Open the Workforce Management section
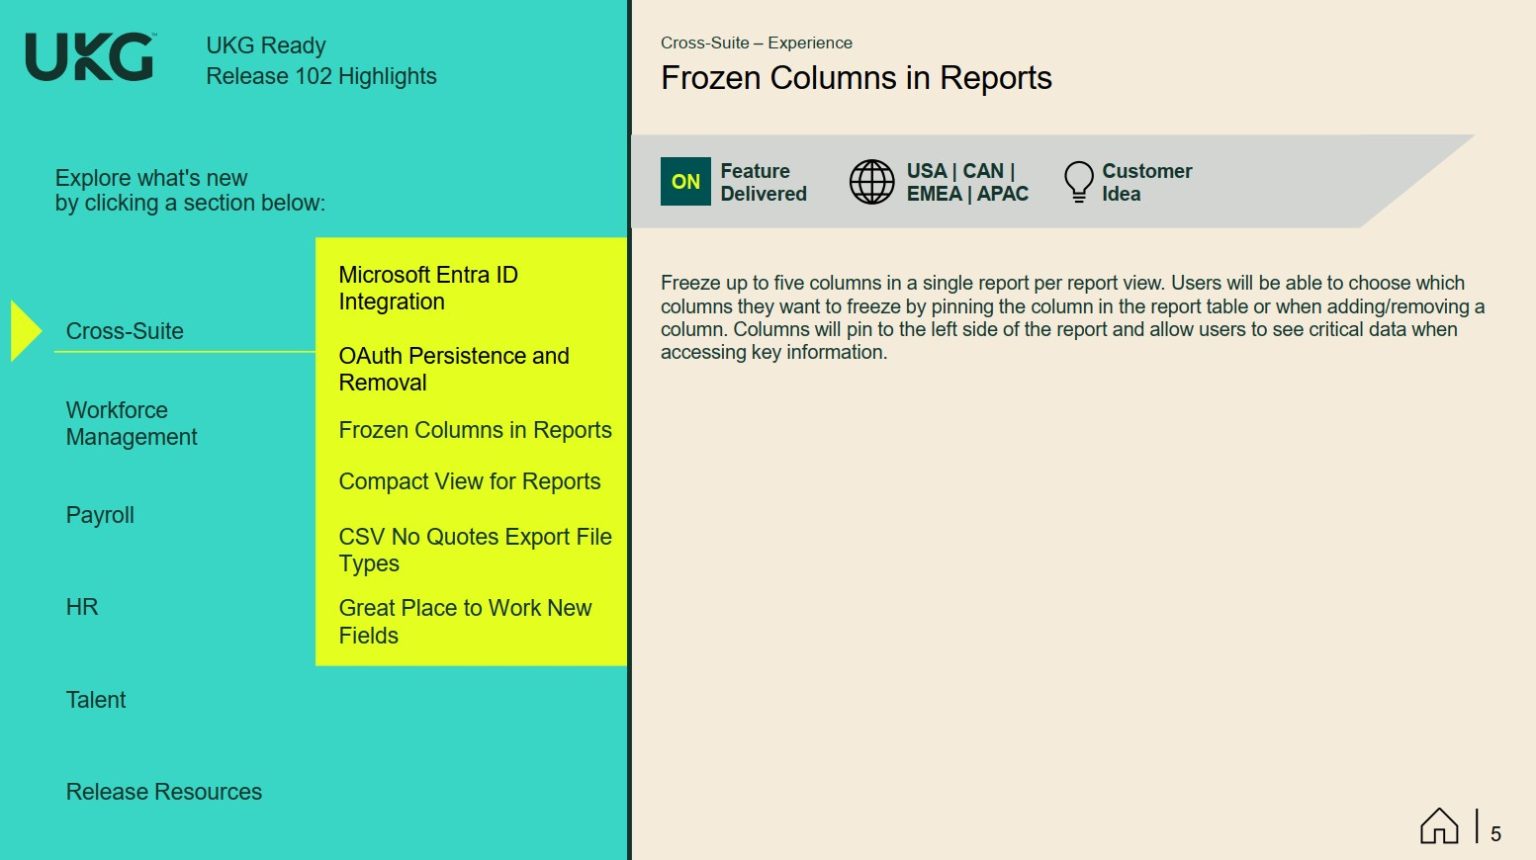The width and height of the screenshot is (1536, 860). coord(131,423)
